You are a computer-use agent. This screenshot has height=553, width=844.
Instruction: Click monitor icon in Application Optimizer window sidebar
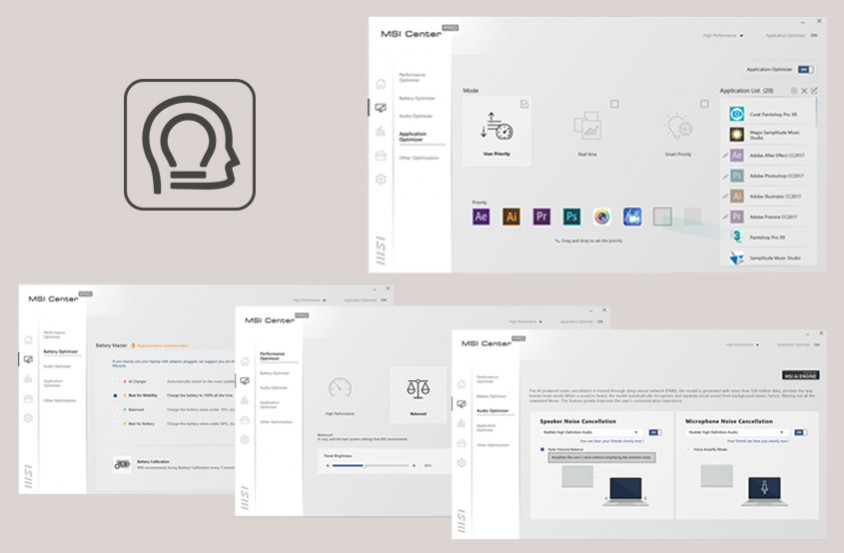pyautogui.click(x=381, y=108)
